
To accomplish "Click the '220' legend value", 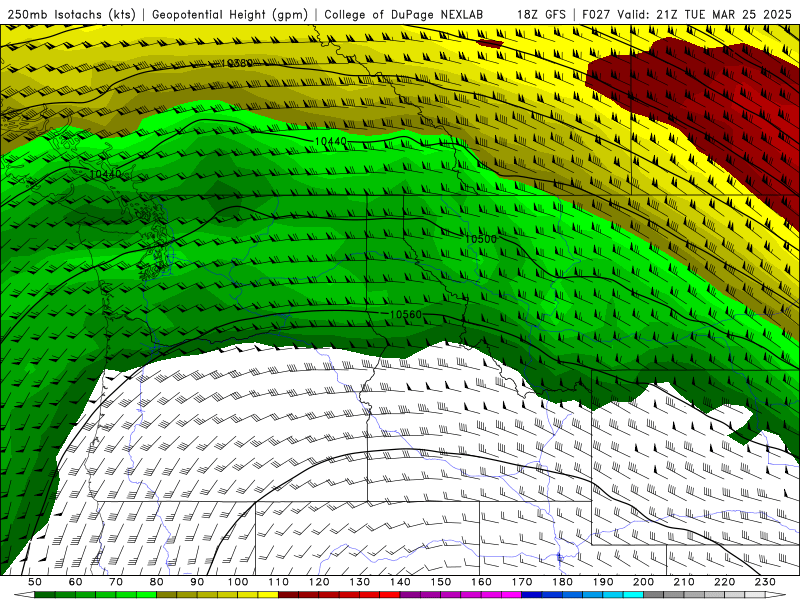I will point(725,582).
